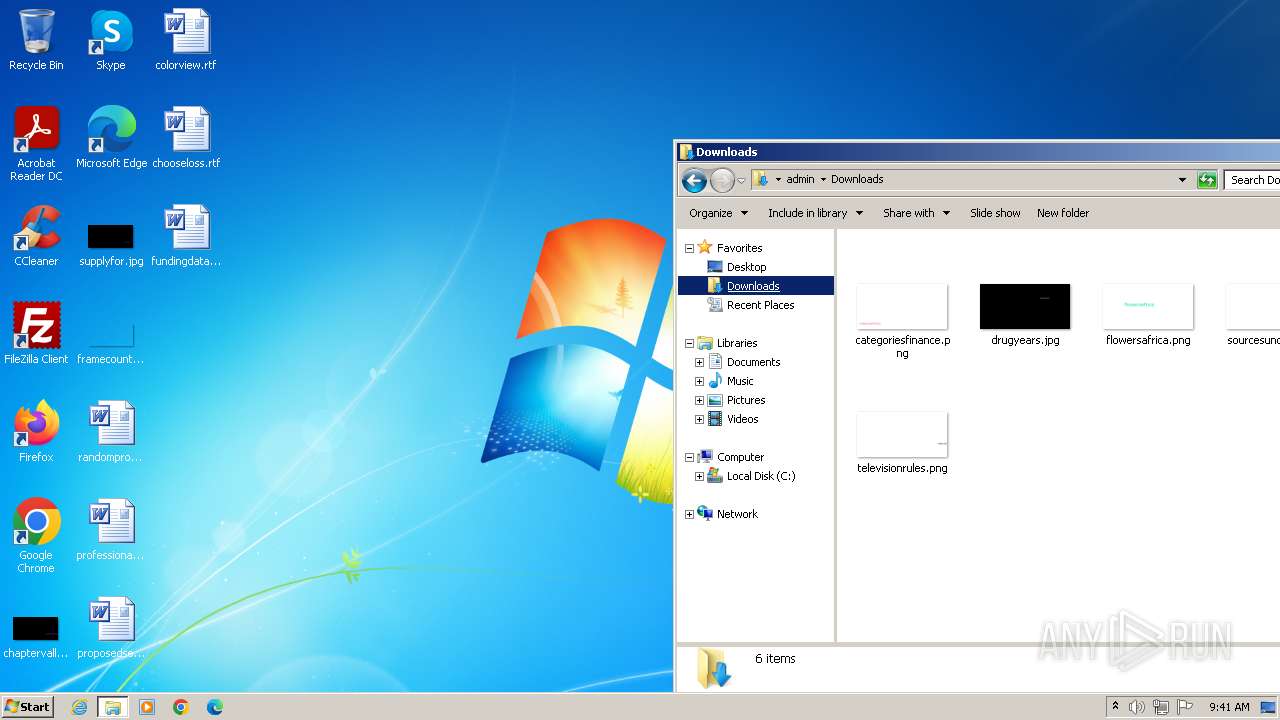Collapse the Computer tree group

tap(689, 457)
